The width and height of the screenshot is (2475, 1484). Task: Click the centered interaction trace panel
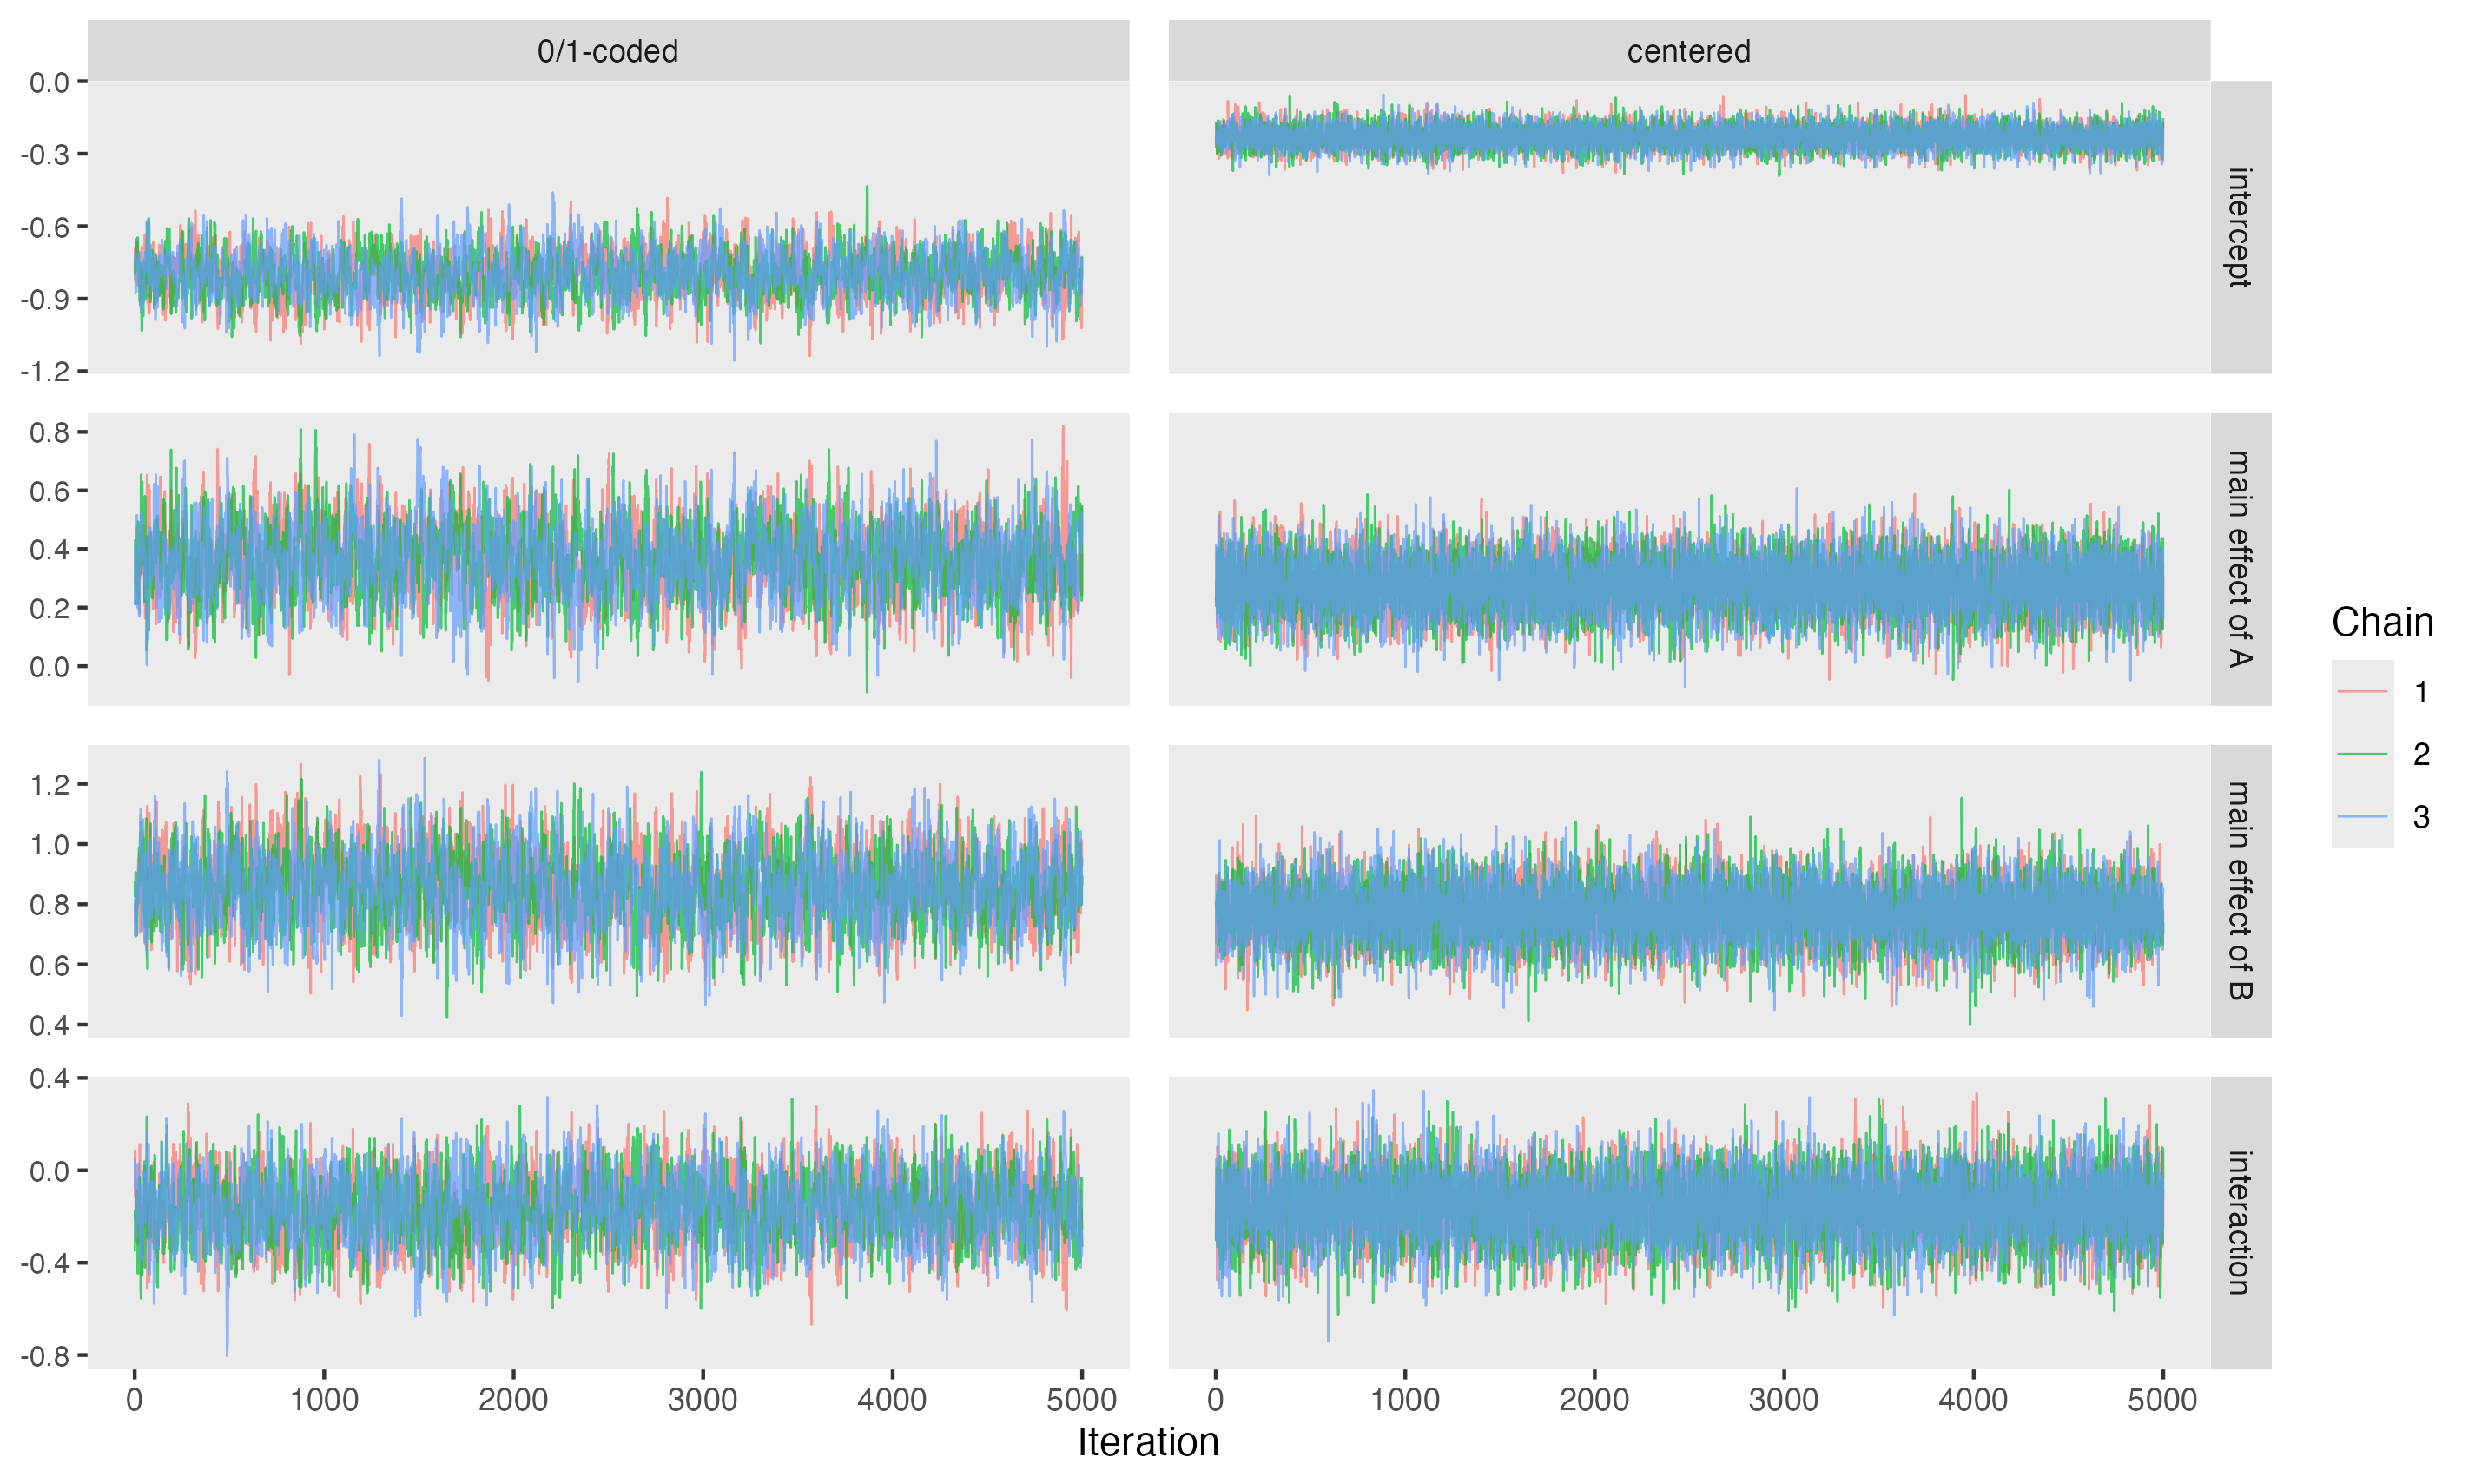click(1688, 1222)
